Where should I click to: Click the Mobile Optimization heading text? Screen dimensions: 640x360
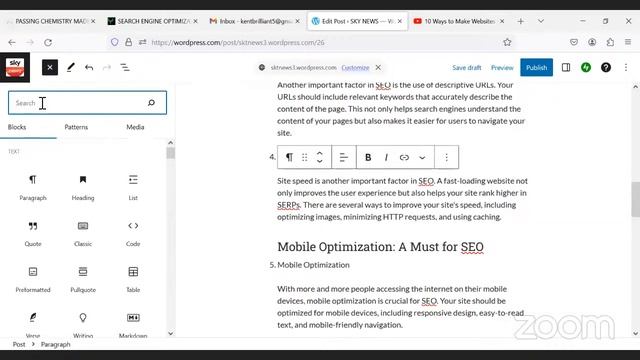click(x=380, y=247)
